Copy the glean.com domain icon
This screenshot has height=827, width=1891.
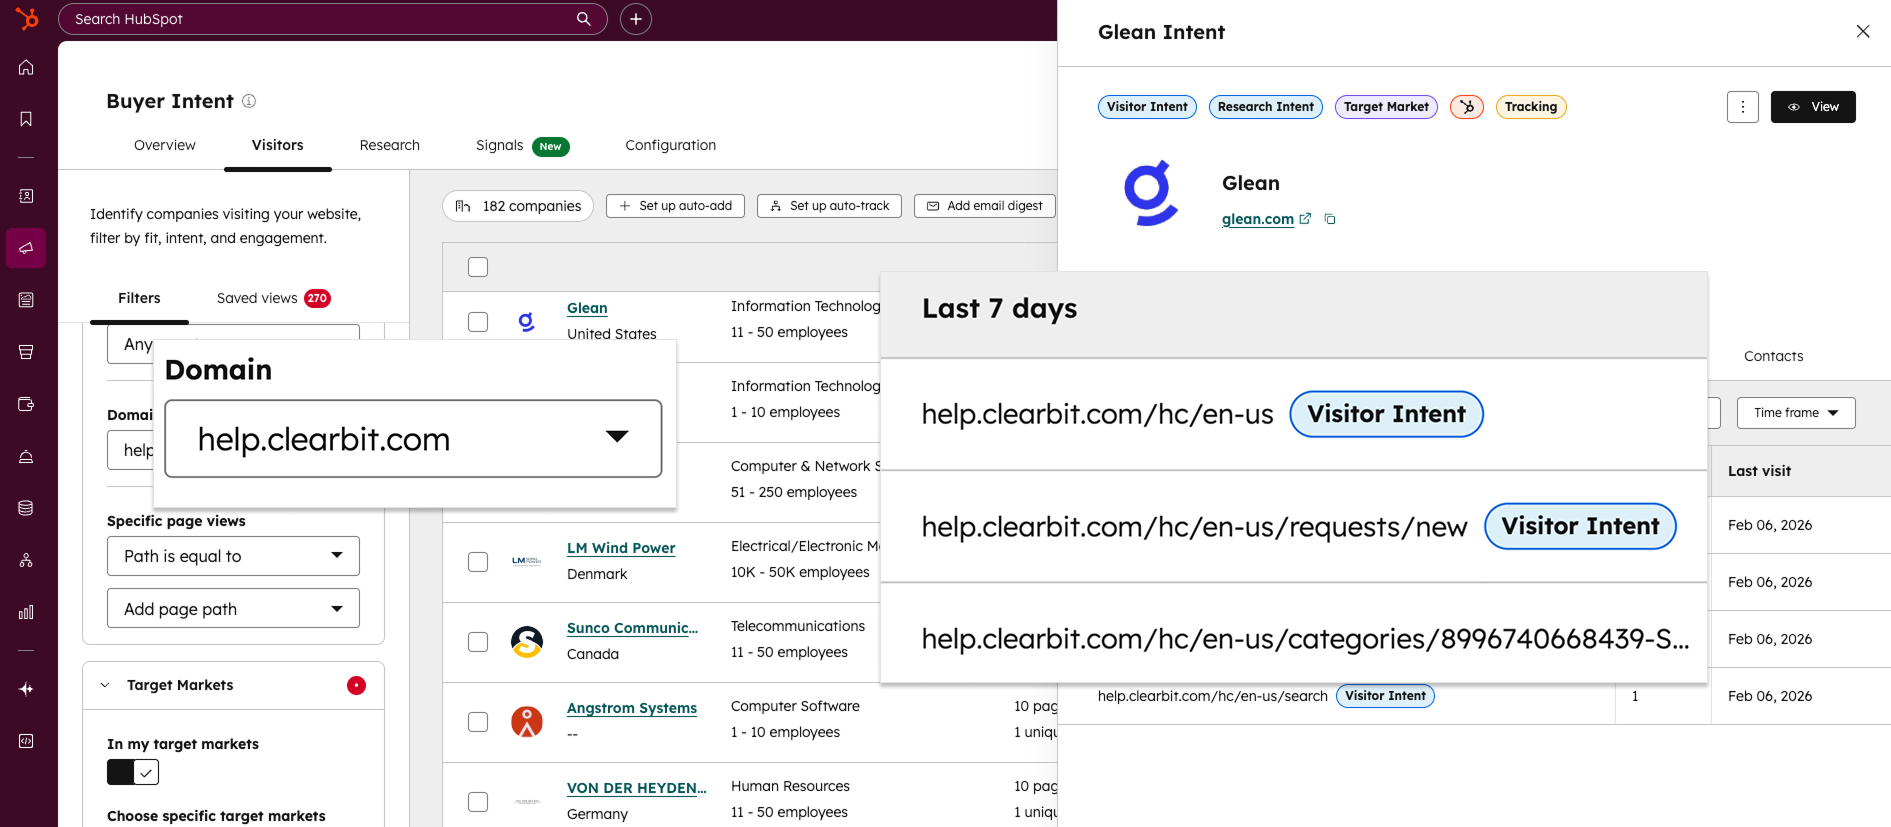pyautogui.click(x=1330, y=219)
